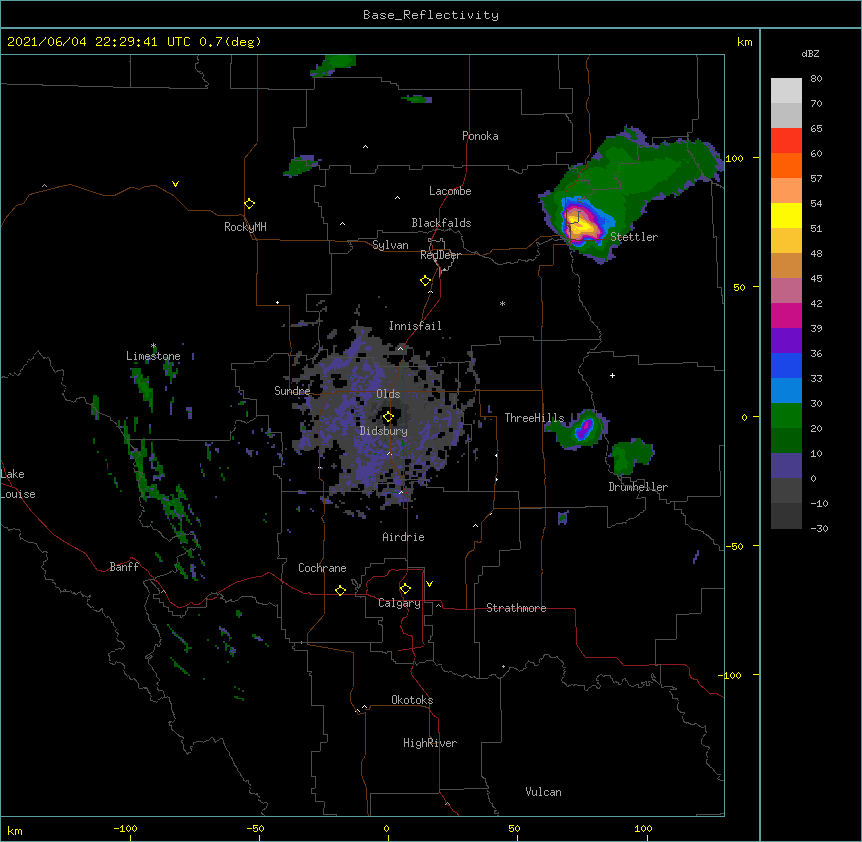Click the Vulcan town label
Viewport: 862px width, 842px height.
543,792
